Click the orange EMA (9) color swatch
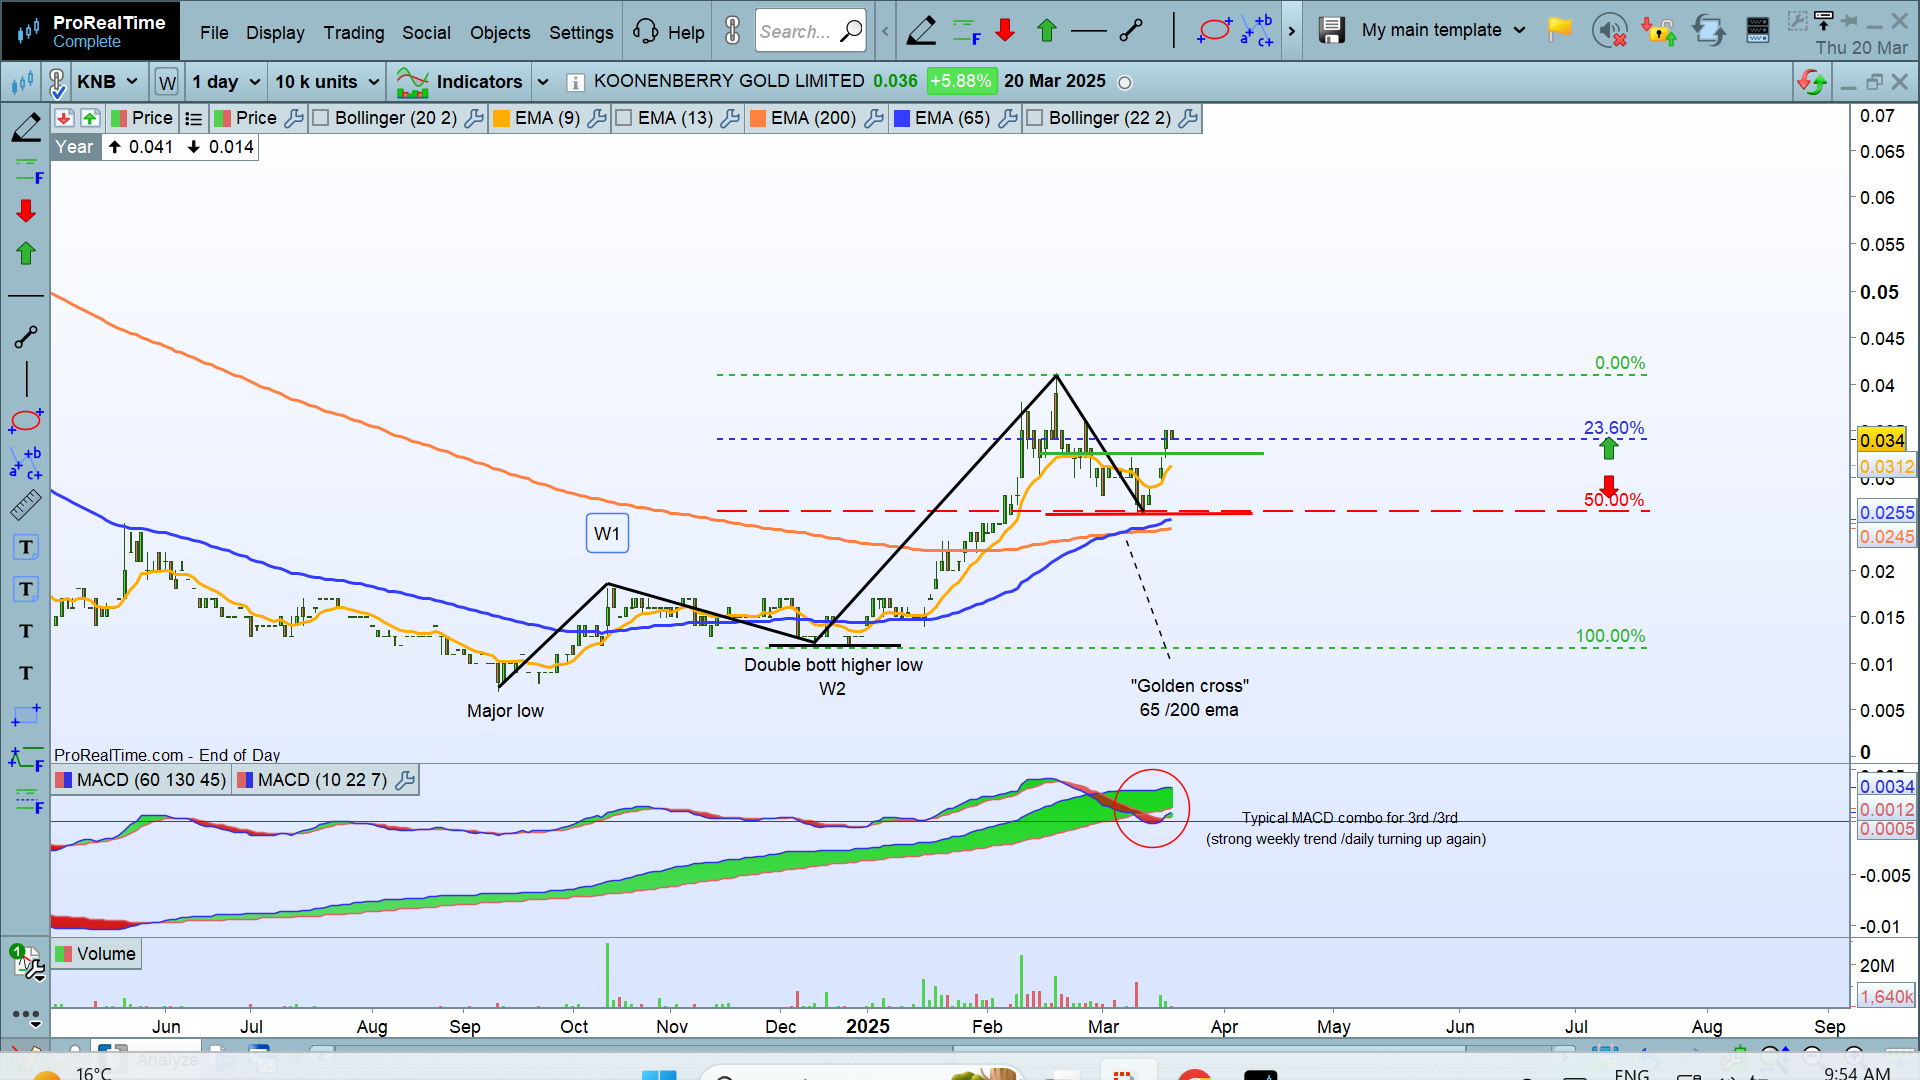The width and height of the screenshot is (1920, 1080). (x=502, y=118)
